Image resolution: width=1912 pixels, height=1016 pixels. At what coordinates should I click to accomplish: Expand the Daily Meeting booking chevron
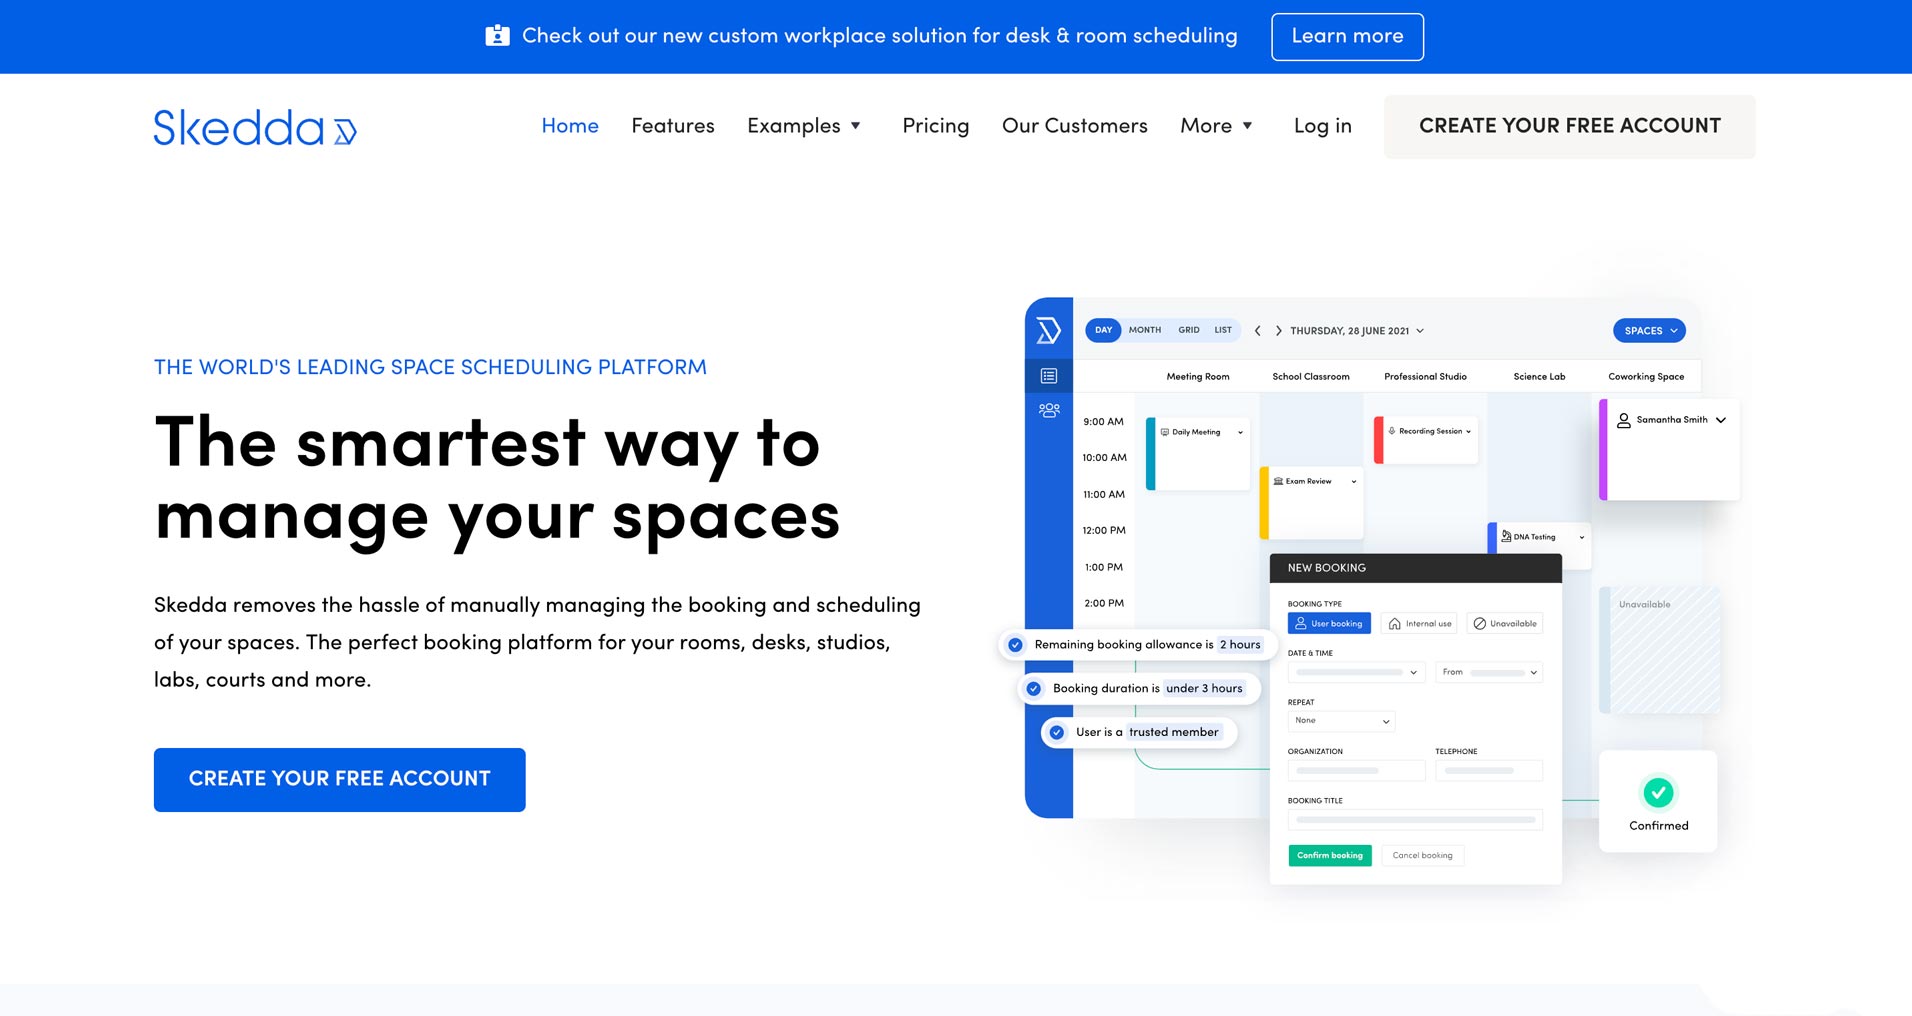point(1240,433)
